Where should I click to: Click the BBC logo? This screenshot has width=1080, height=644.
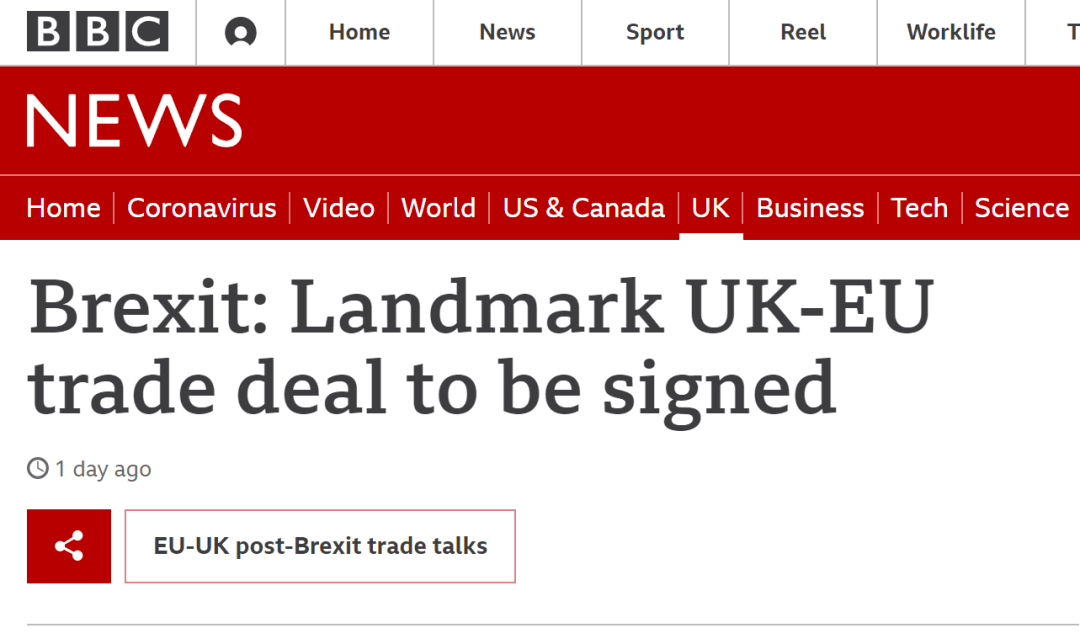pyautogui.click(x=97, y=32)
